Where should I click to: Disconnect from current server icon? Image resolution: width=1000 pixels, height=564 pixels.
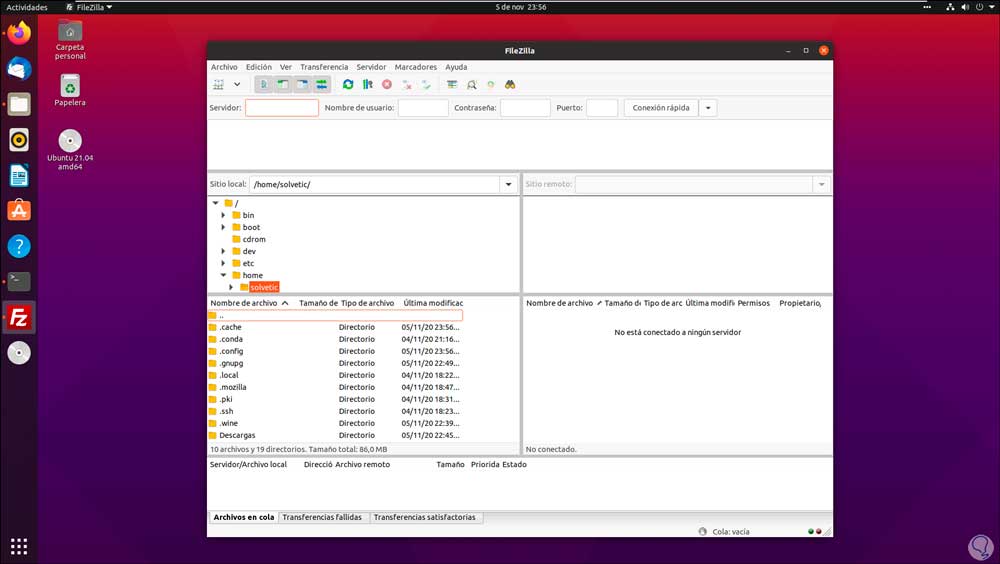coord(406,84)
